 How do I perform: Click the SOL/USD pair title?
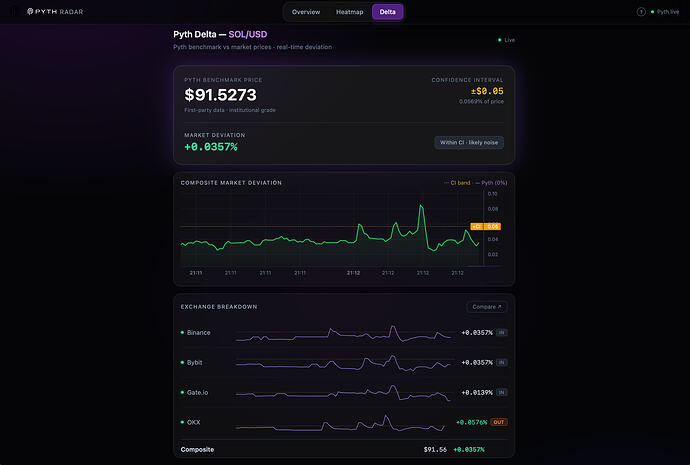(248, 34)
